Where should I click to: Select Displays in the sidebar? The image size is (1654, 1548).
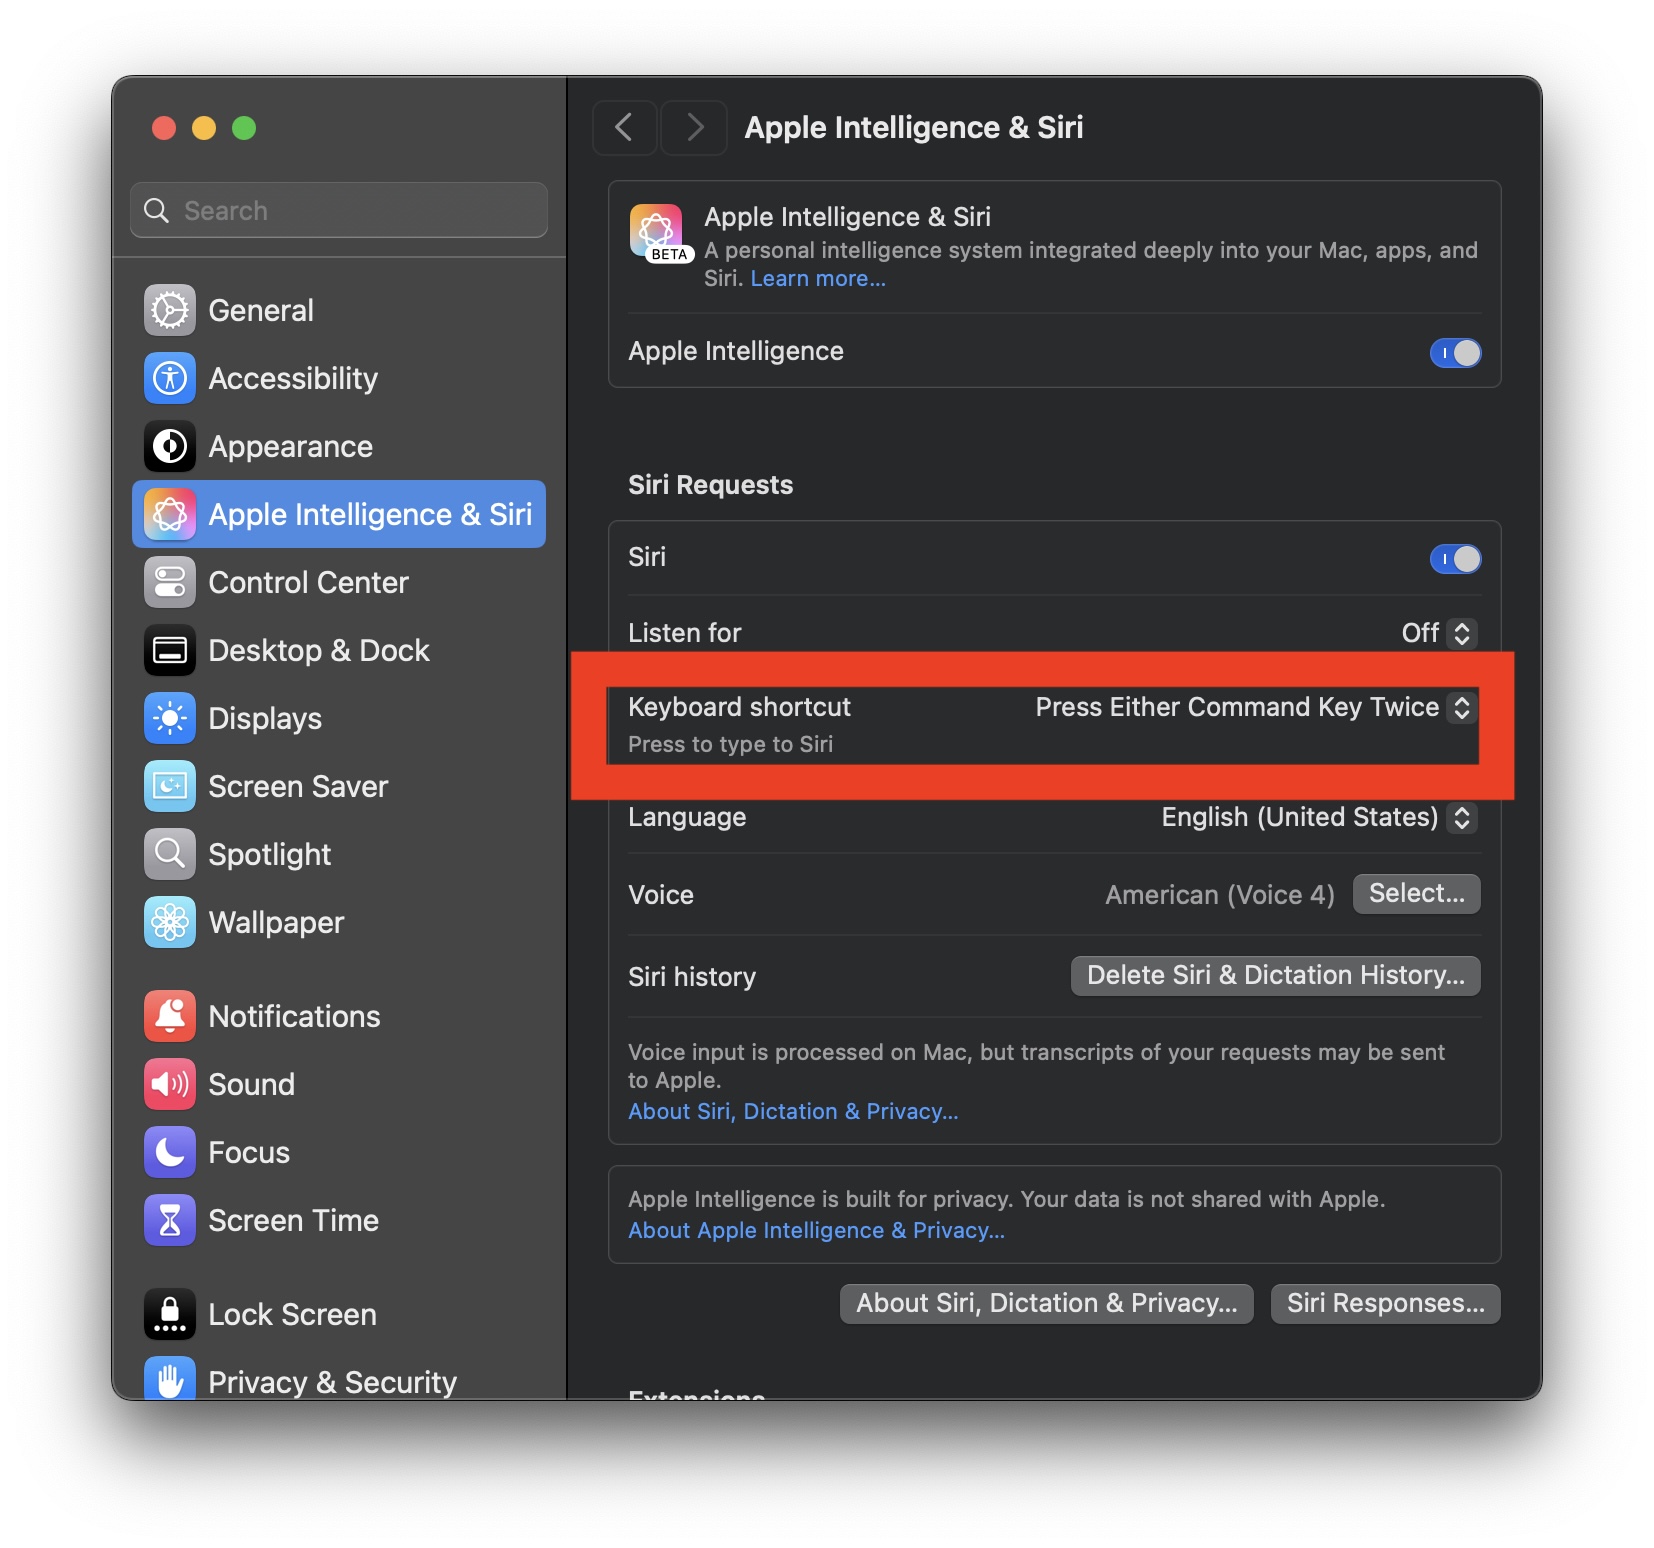[339, 718]
